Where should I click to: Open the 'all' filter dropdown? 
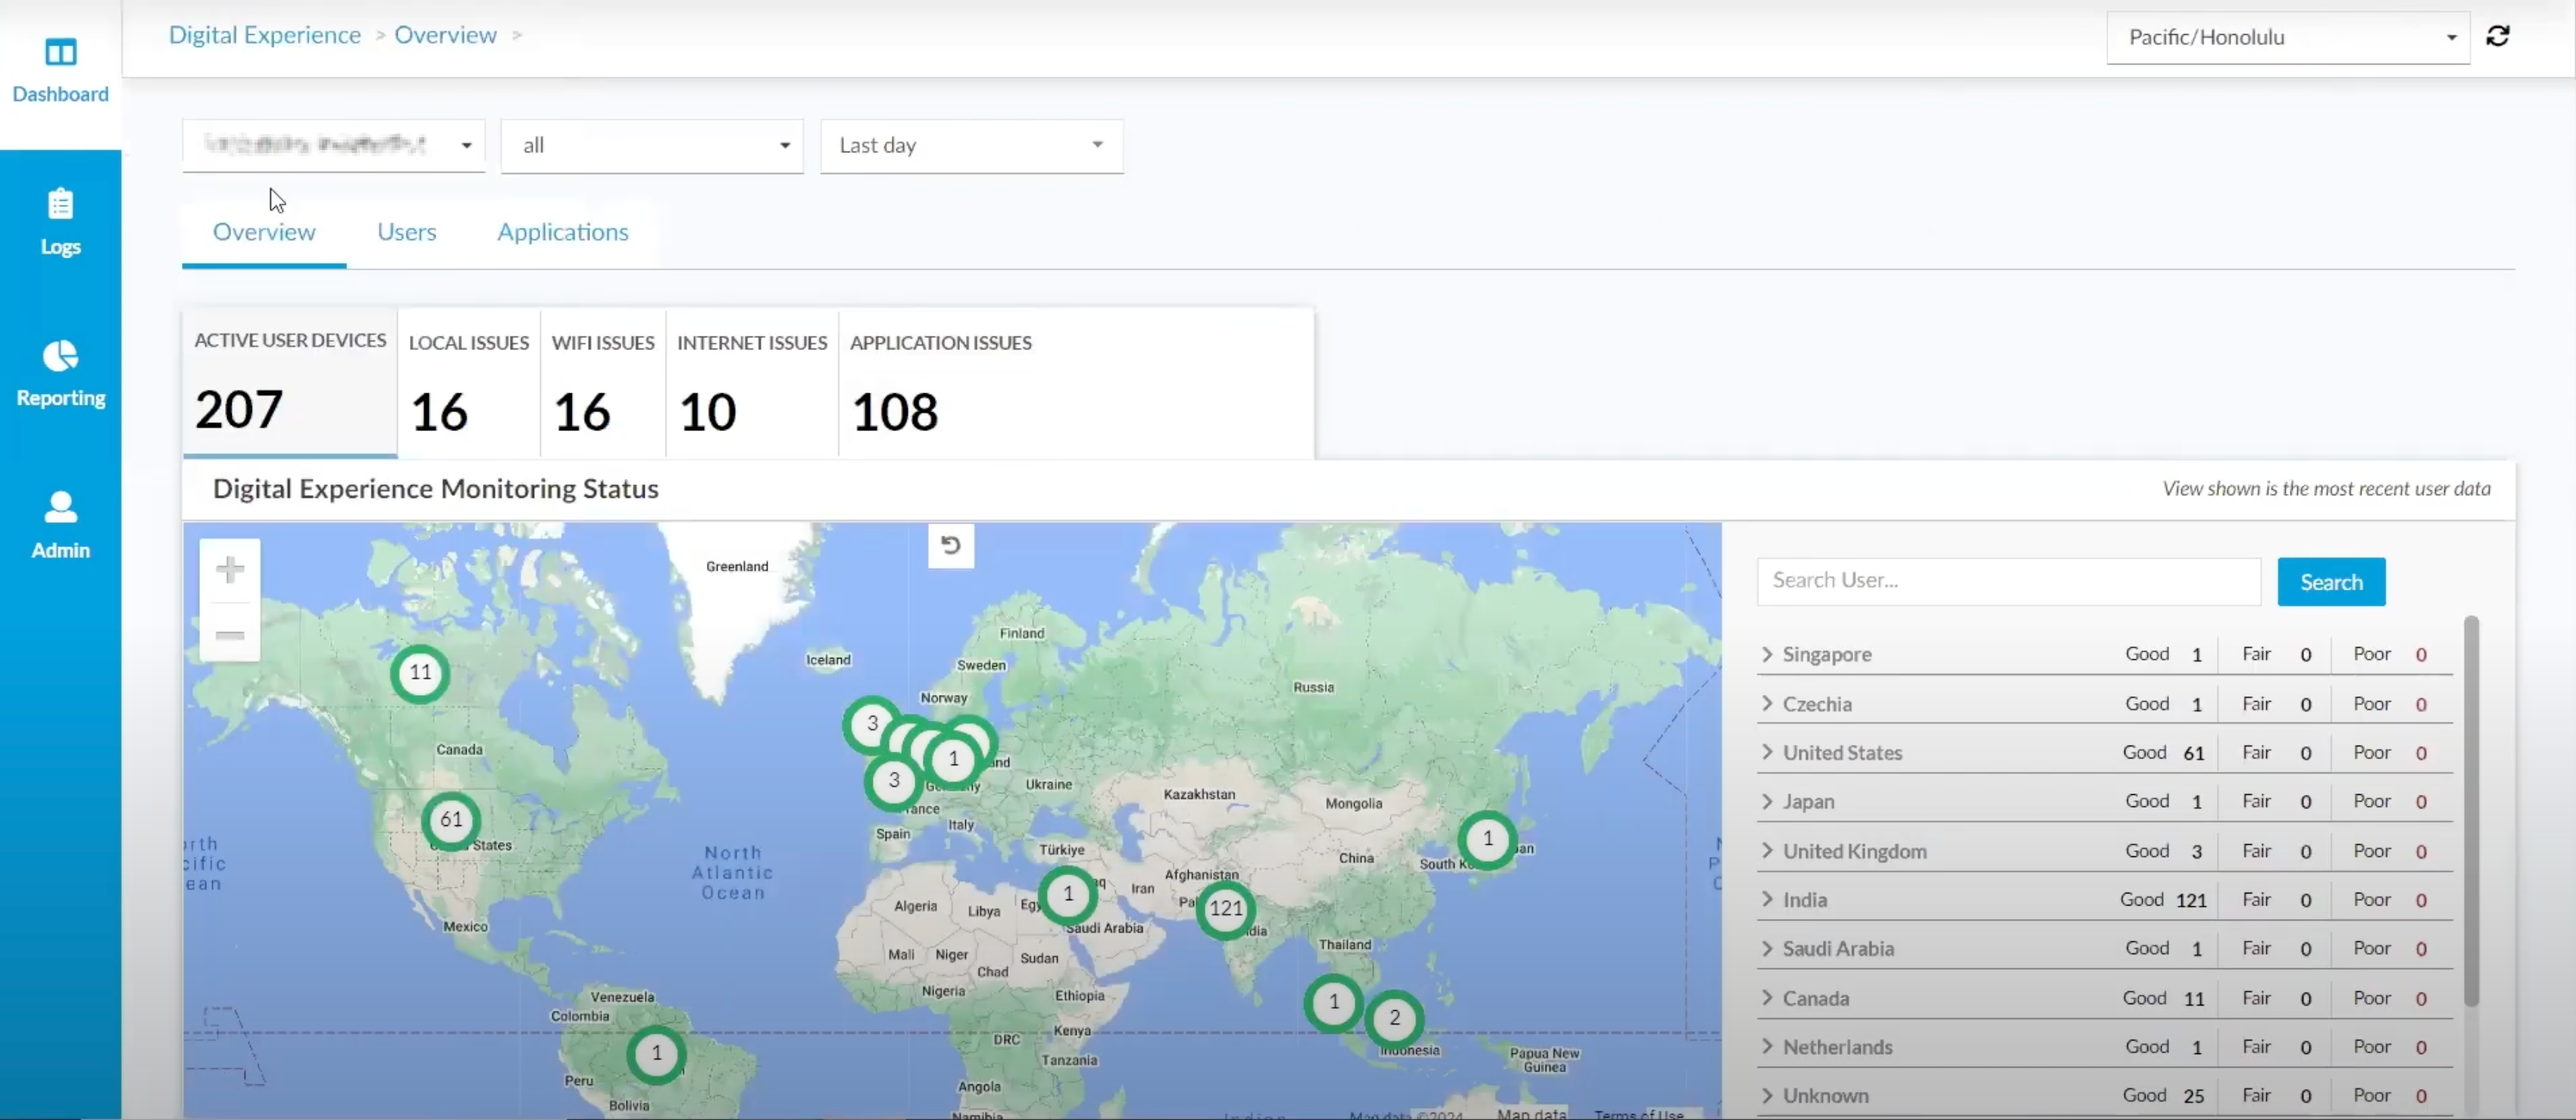(651, 146)
